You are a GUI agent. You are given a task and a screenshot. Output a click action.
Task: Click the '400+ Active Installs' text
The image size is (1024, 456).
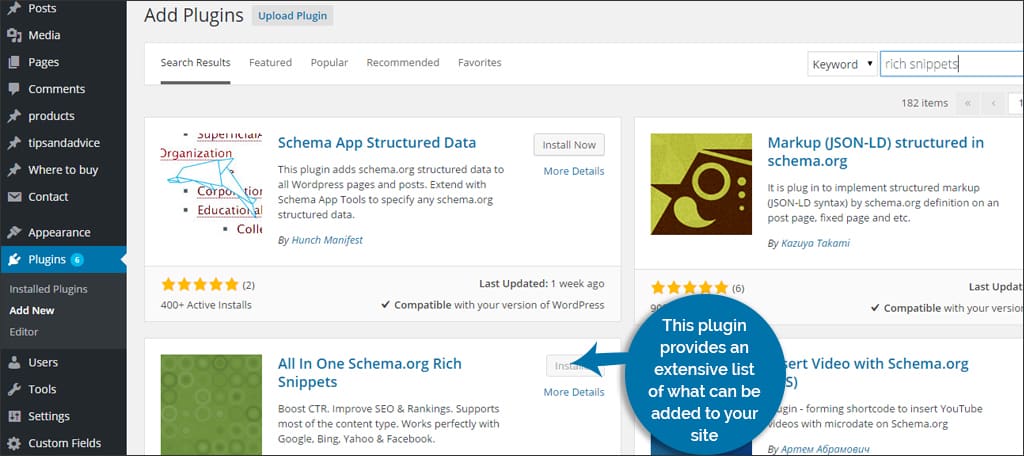(x=206, y=304)
